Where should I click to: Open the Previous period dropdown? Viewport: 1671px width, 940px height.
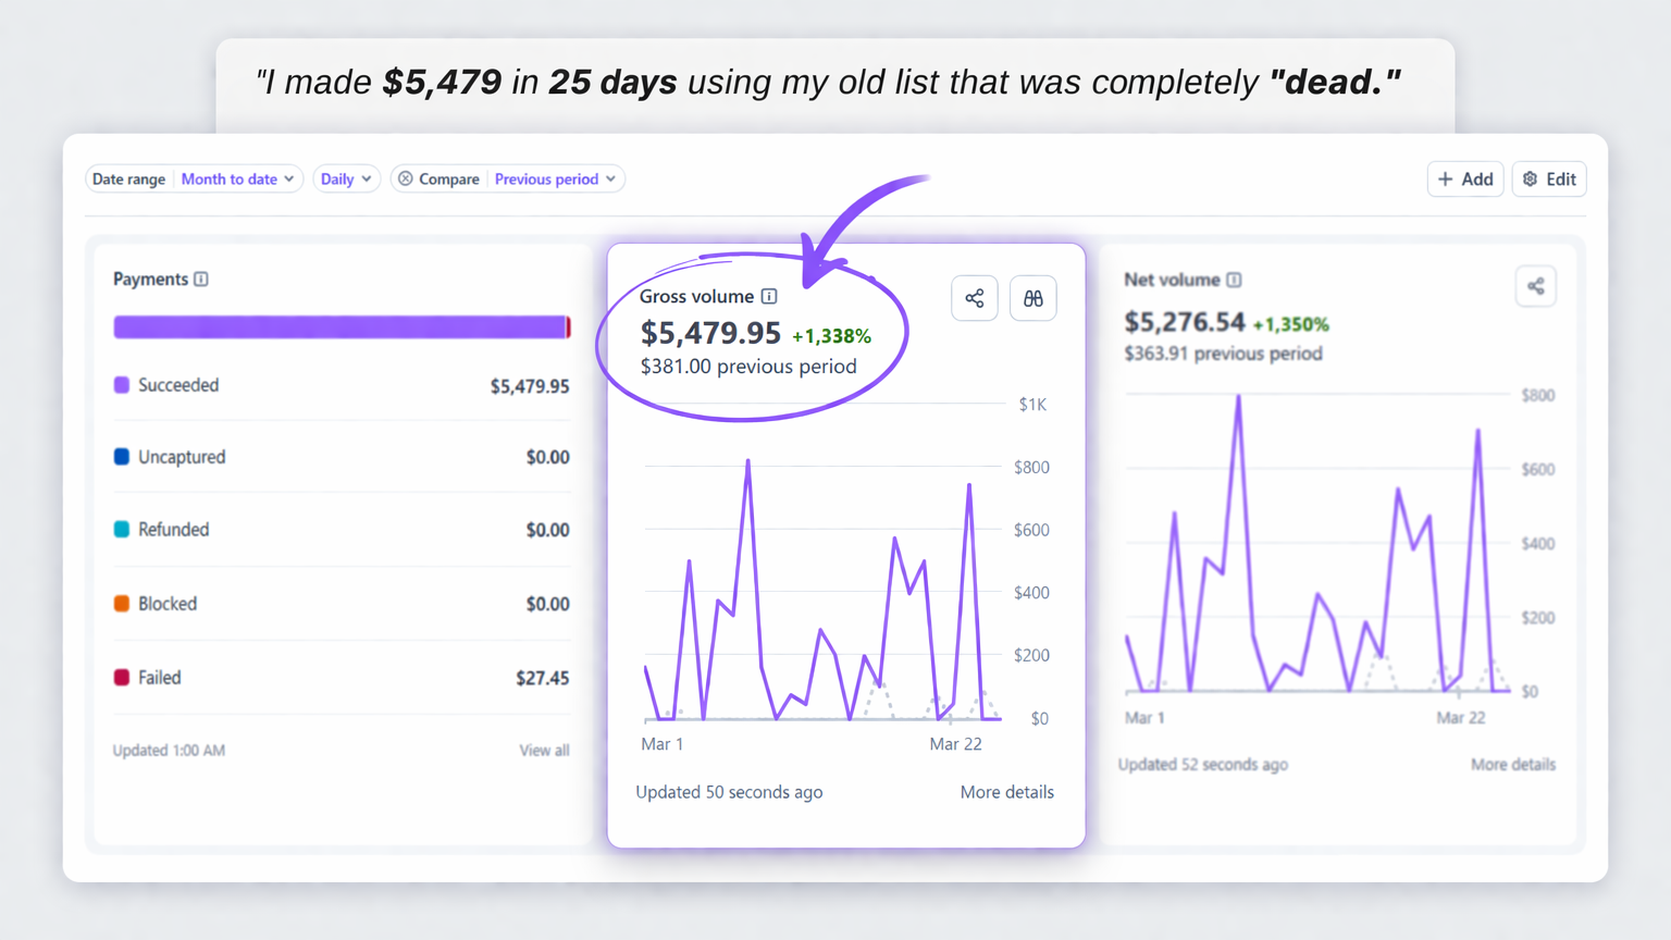click(x=555, y=179)
